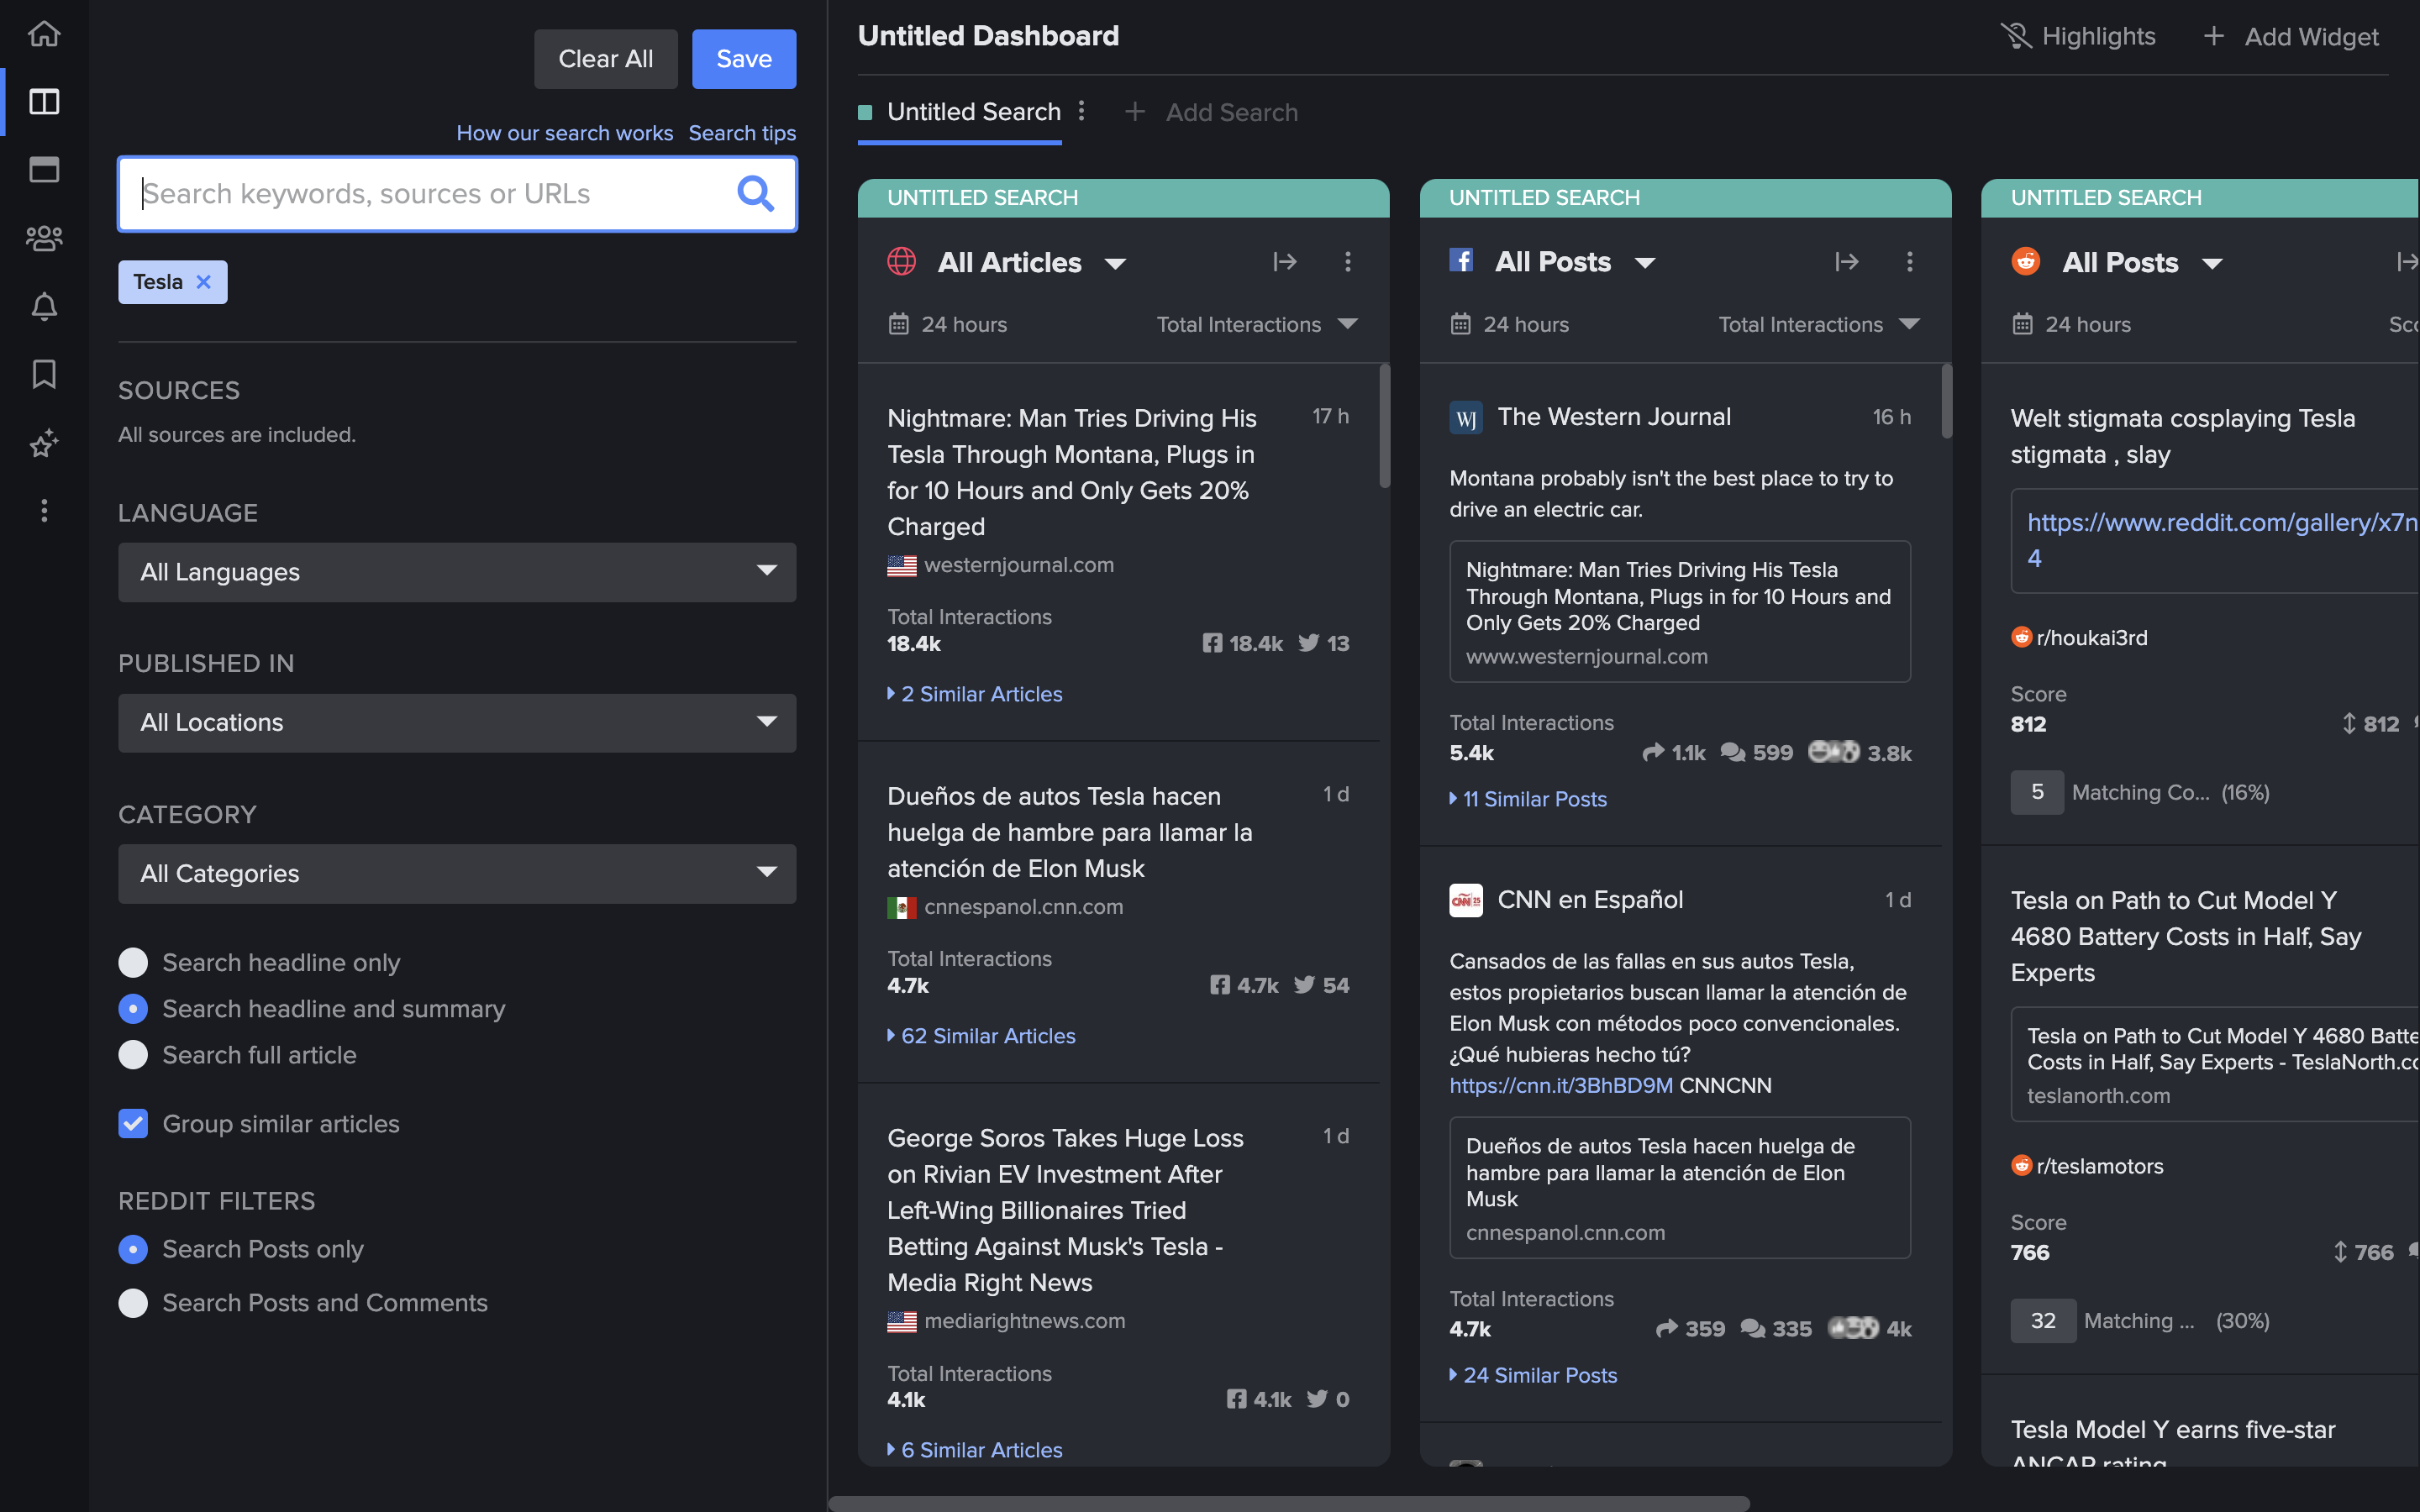2420x1512 pixels.
Task: Click Add Search tab
Action: pos(1212,112)
